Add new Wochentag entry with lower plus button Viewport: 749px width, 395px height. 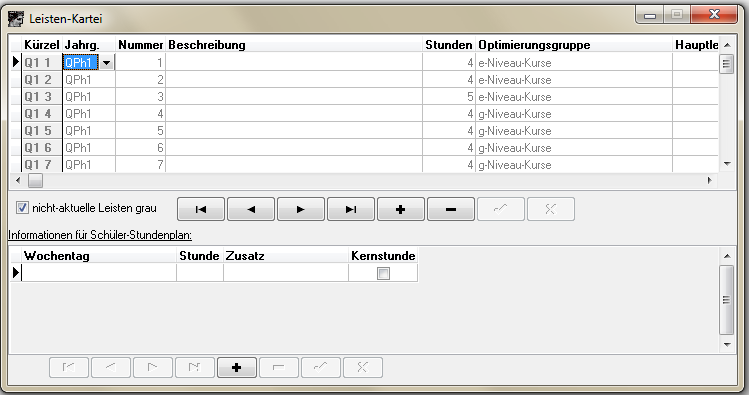(x=236, y=367)
